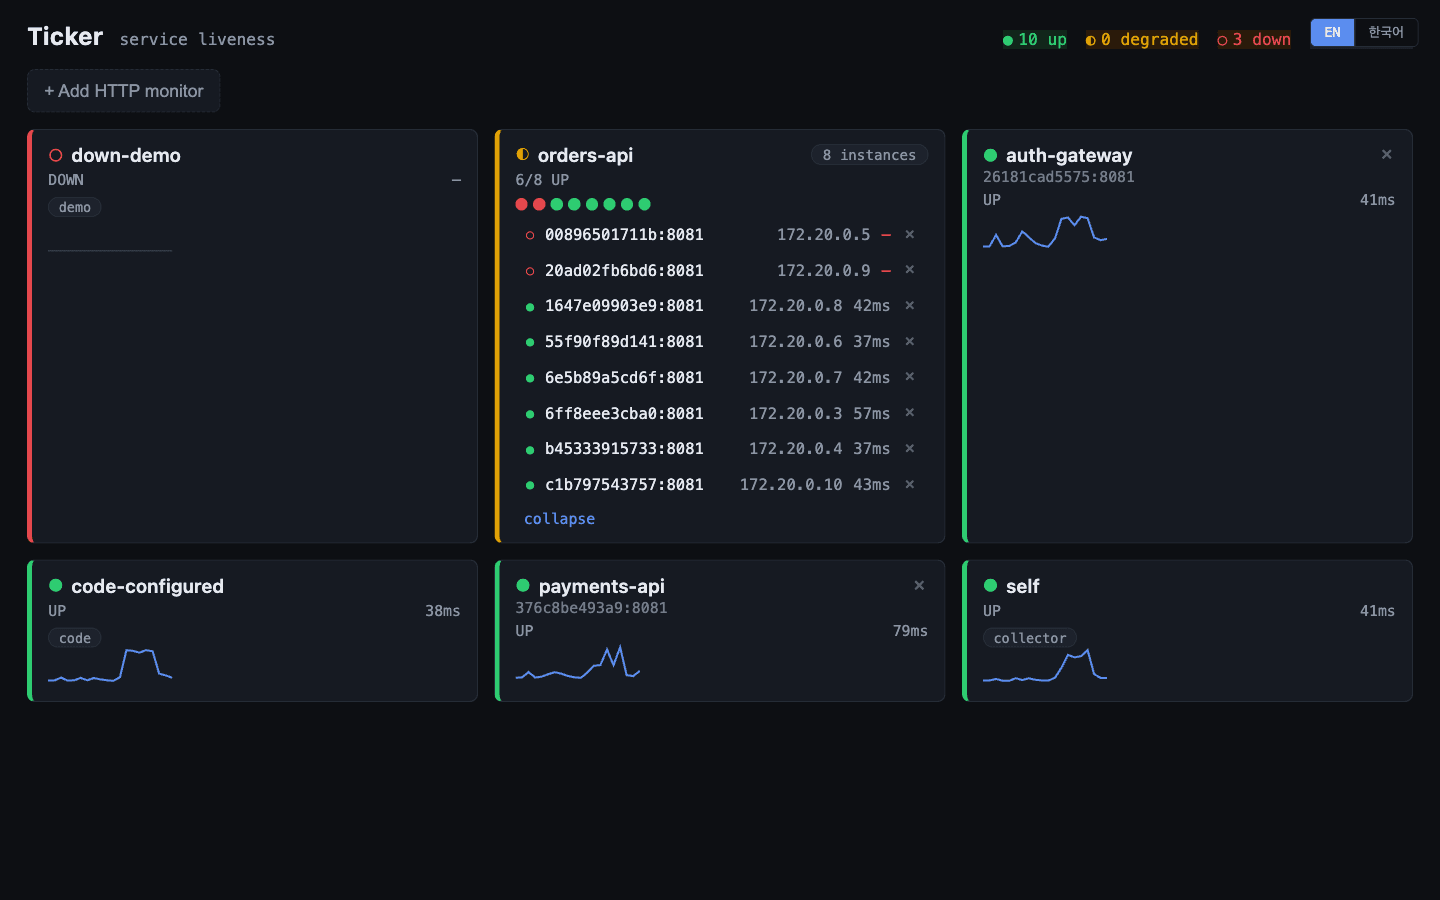Screen dimensions: 1440x900
Task: Remove instance 00896501711b:8081 with its x
Action: pos(910,234)
